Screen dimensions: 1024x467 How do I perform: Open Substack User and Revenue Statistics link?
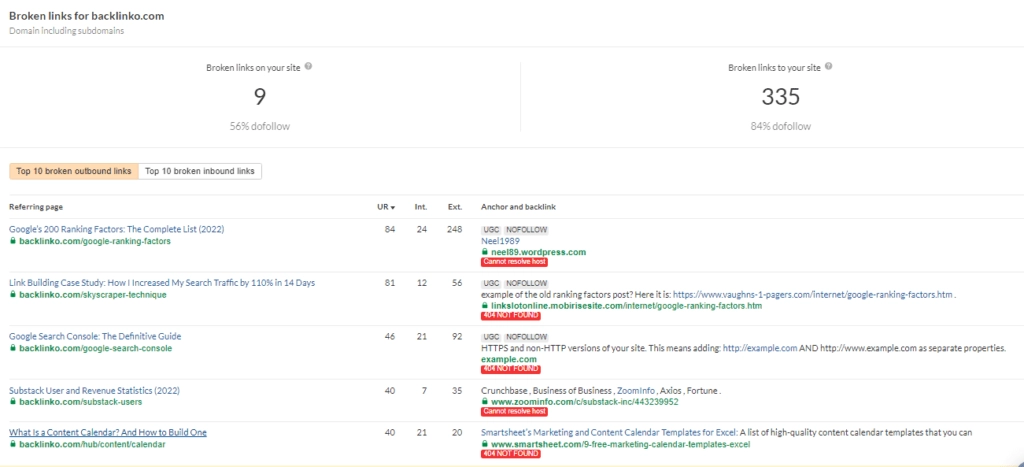(94, 390)
